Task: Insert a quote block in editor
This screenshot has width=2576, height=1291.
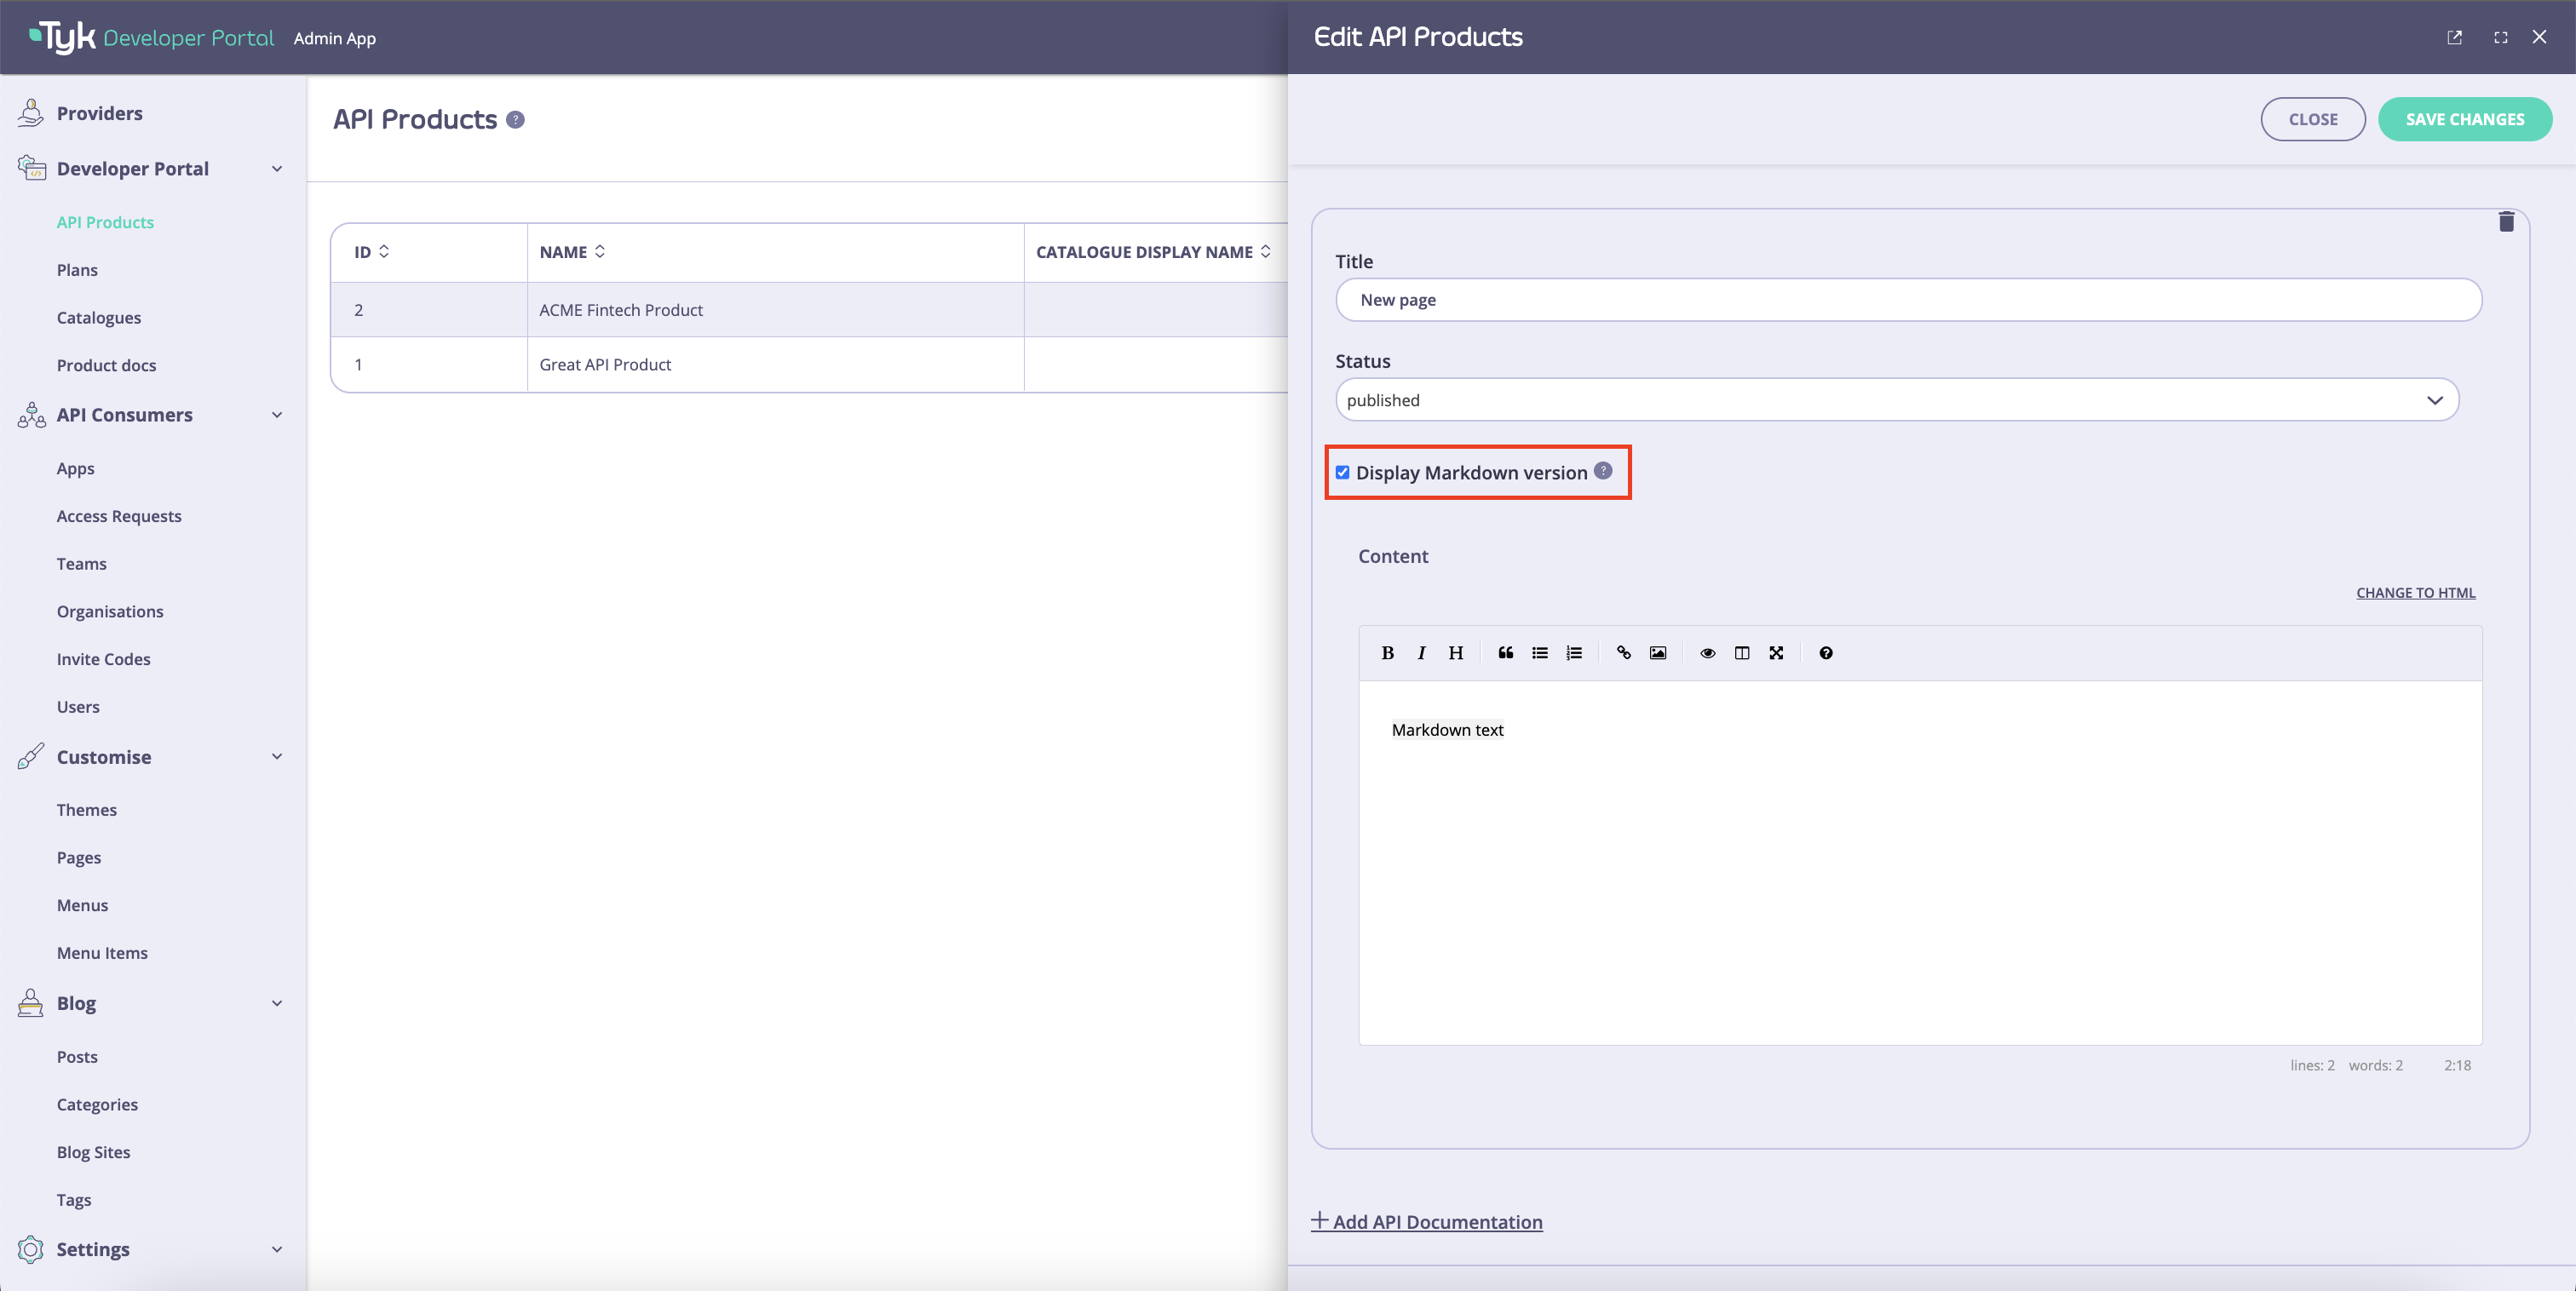Action: pos(1505,653)
